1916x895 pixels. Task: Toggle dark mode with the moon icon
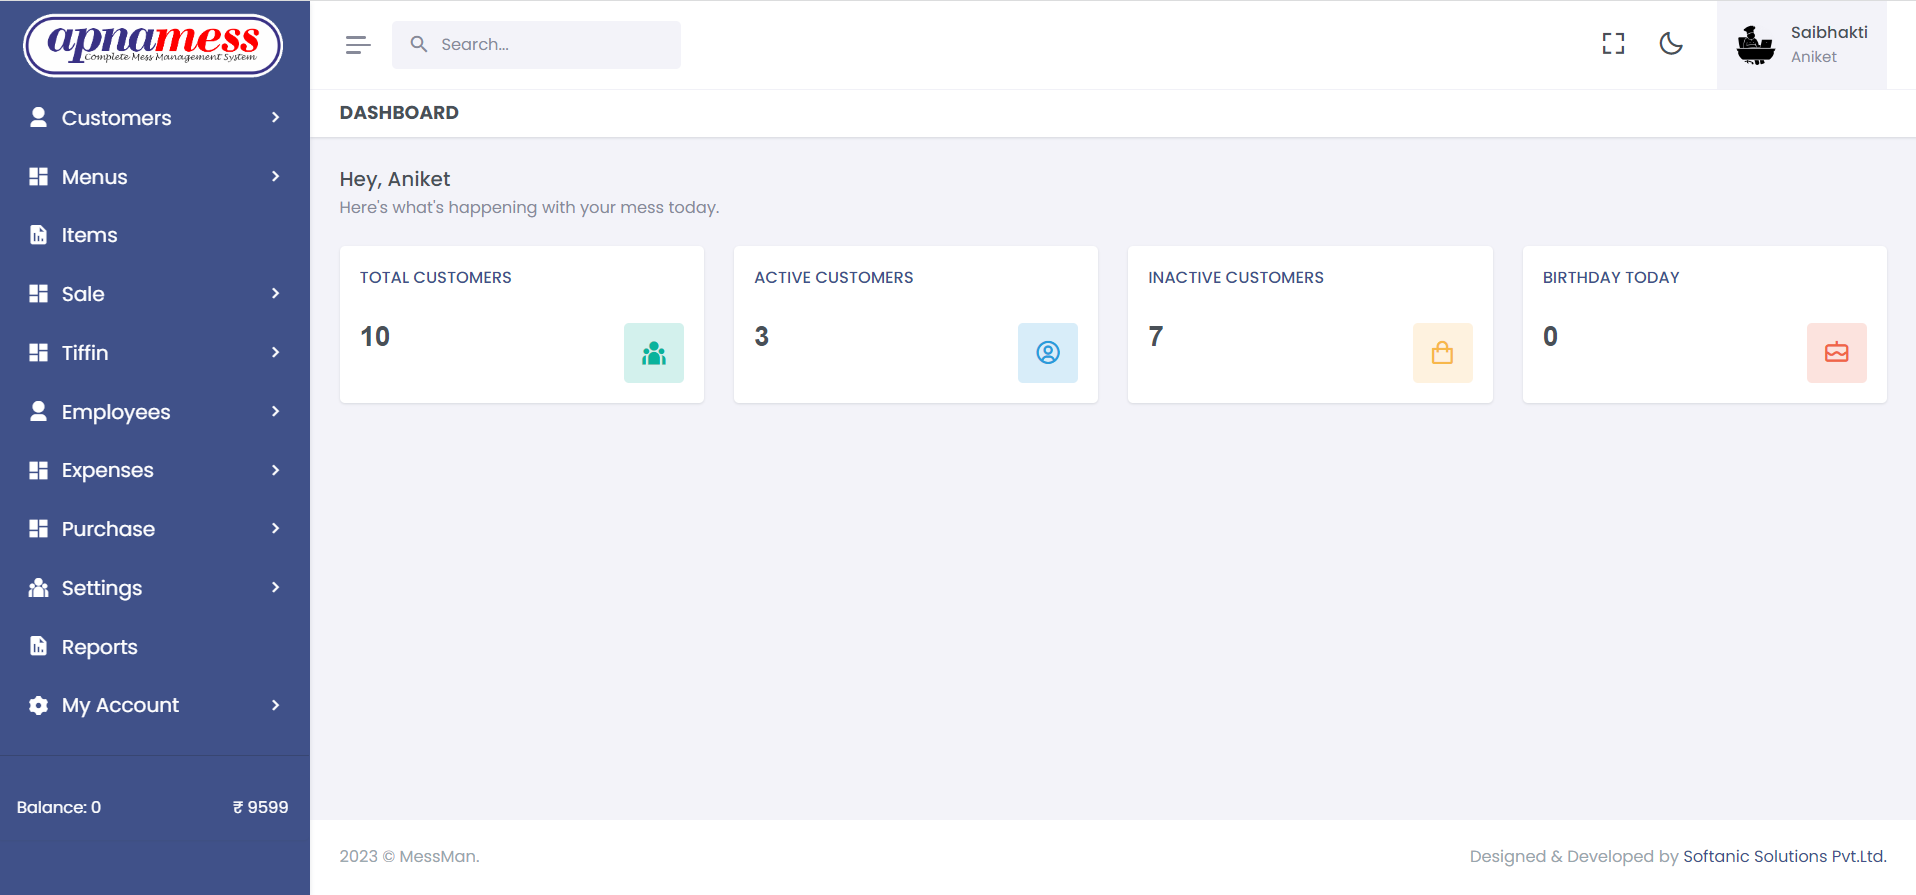[x=1671, y=44]
